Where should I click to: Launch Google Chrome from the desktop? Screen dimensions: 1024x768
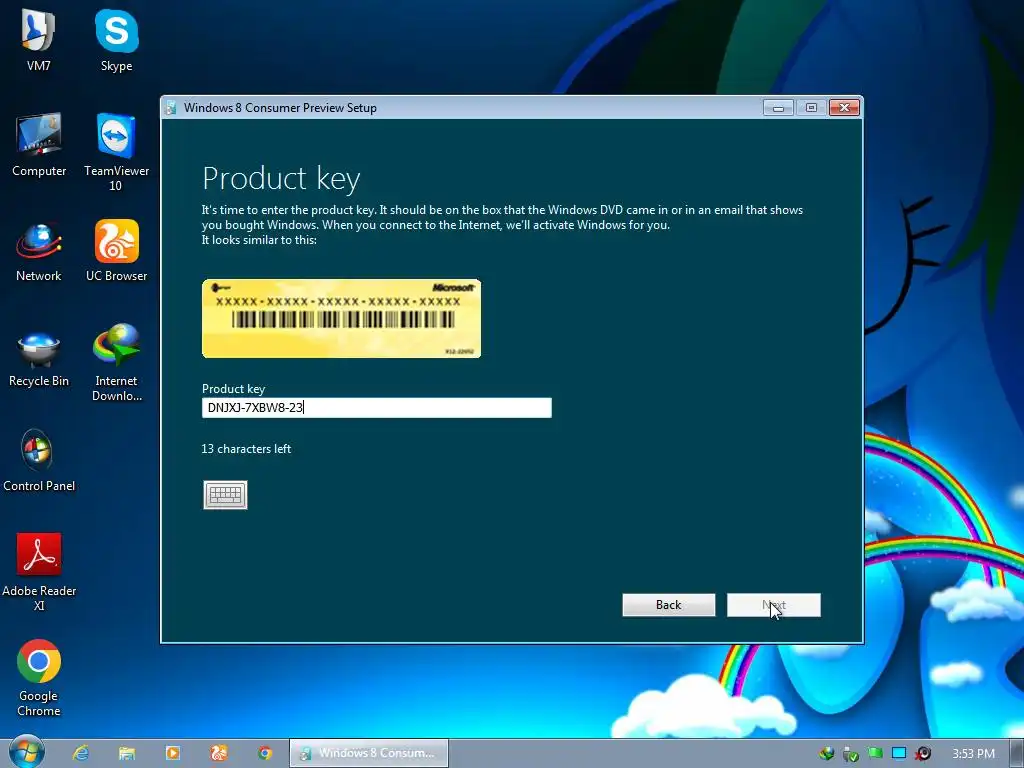[39, 678]
